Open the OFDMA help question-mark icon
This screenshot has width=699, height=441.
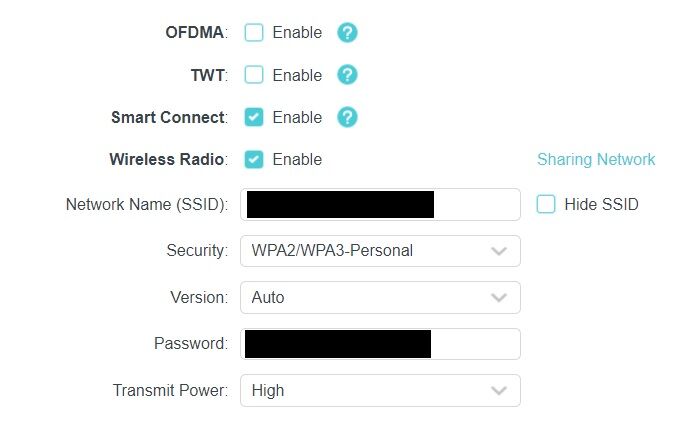[347, 33]
